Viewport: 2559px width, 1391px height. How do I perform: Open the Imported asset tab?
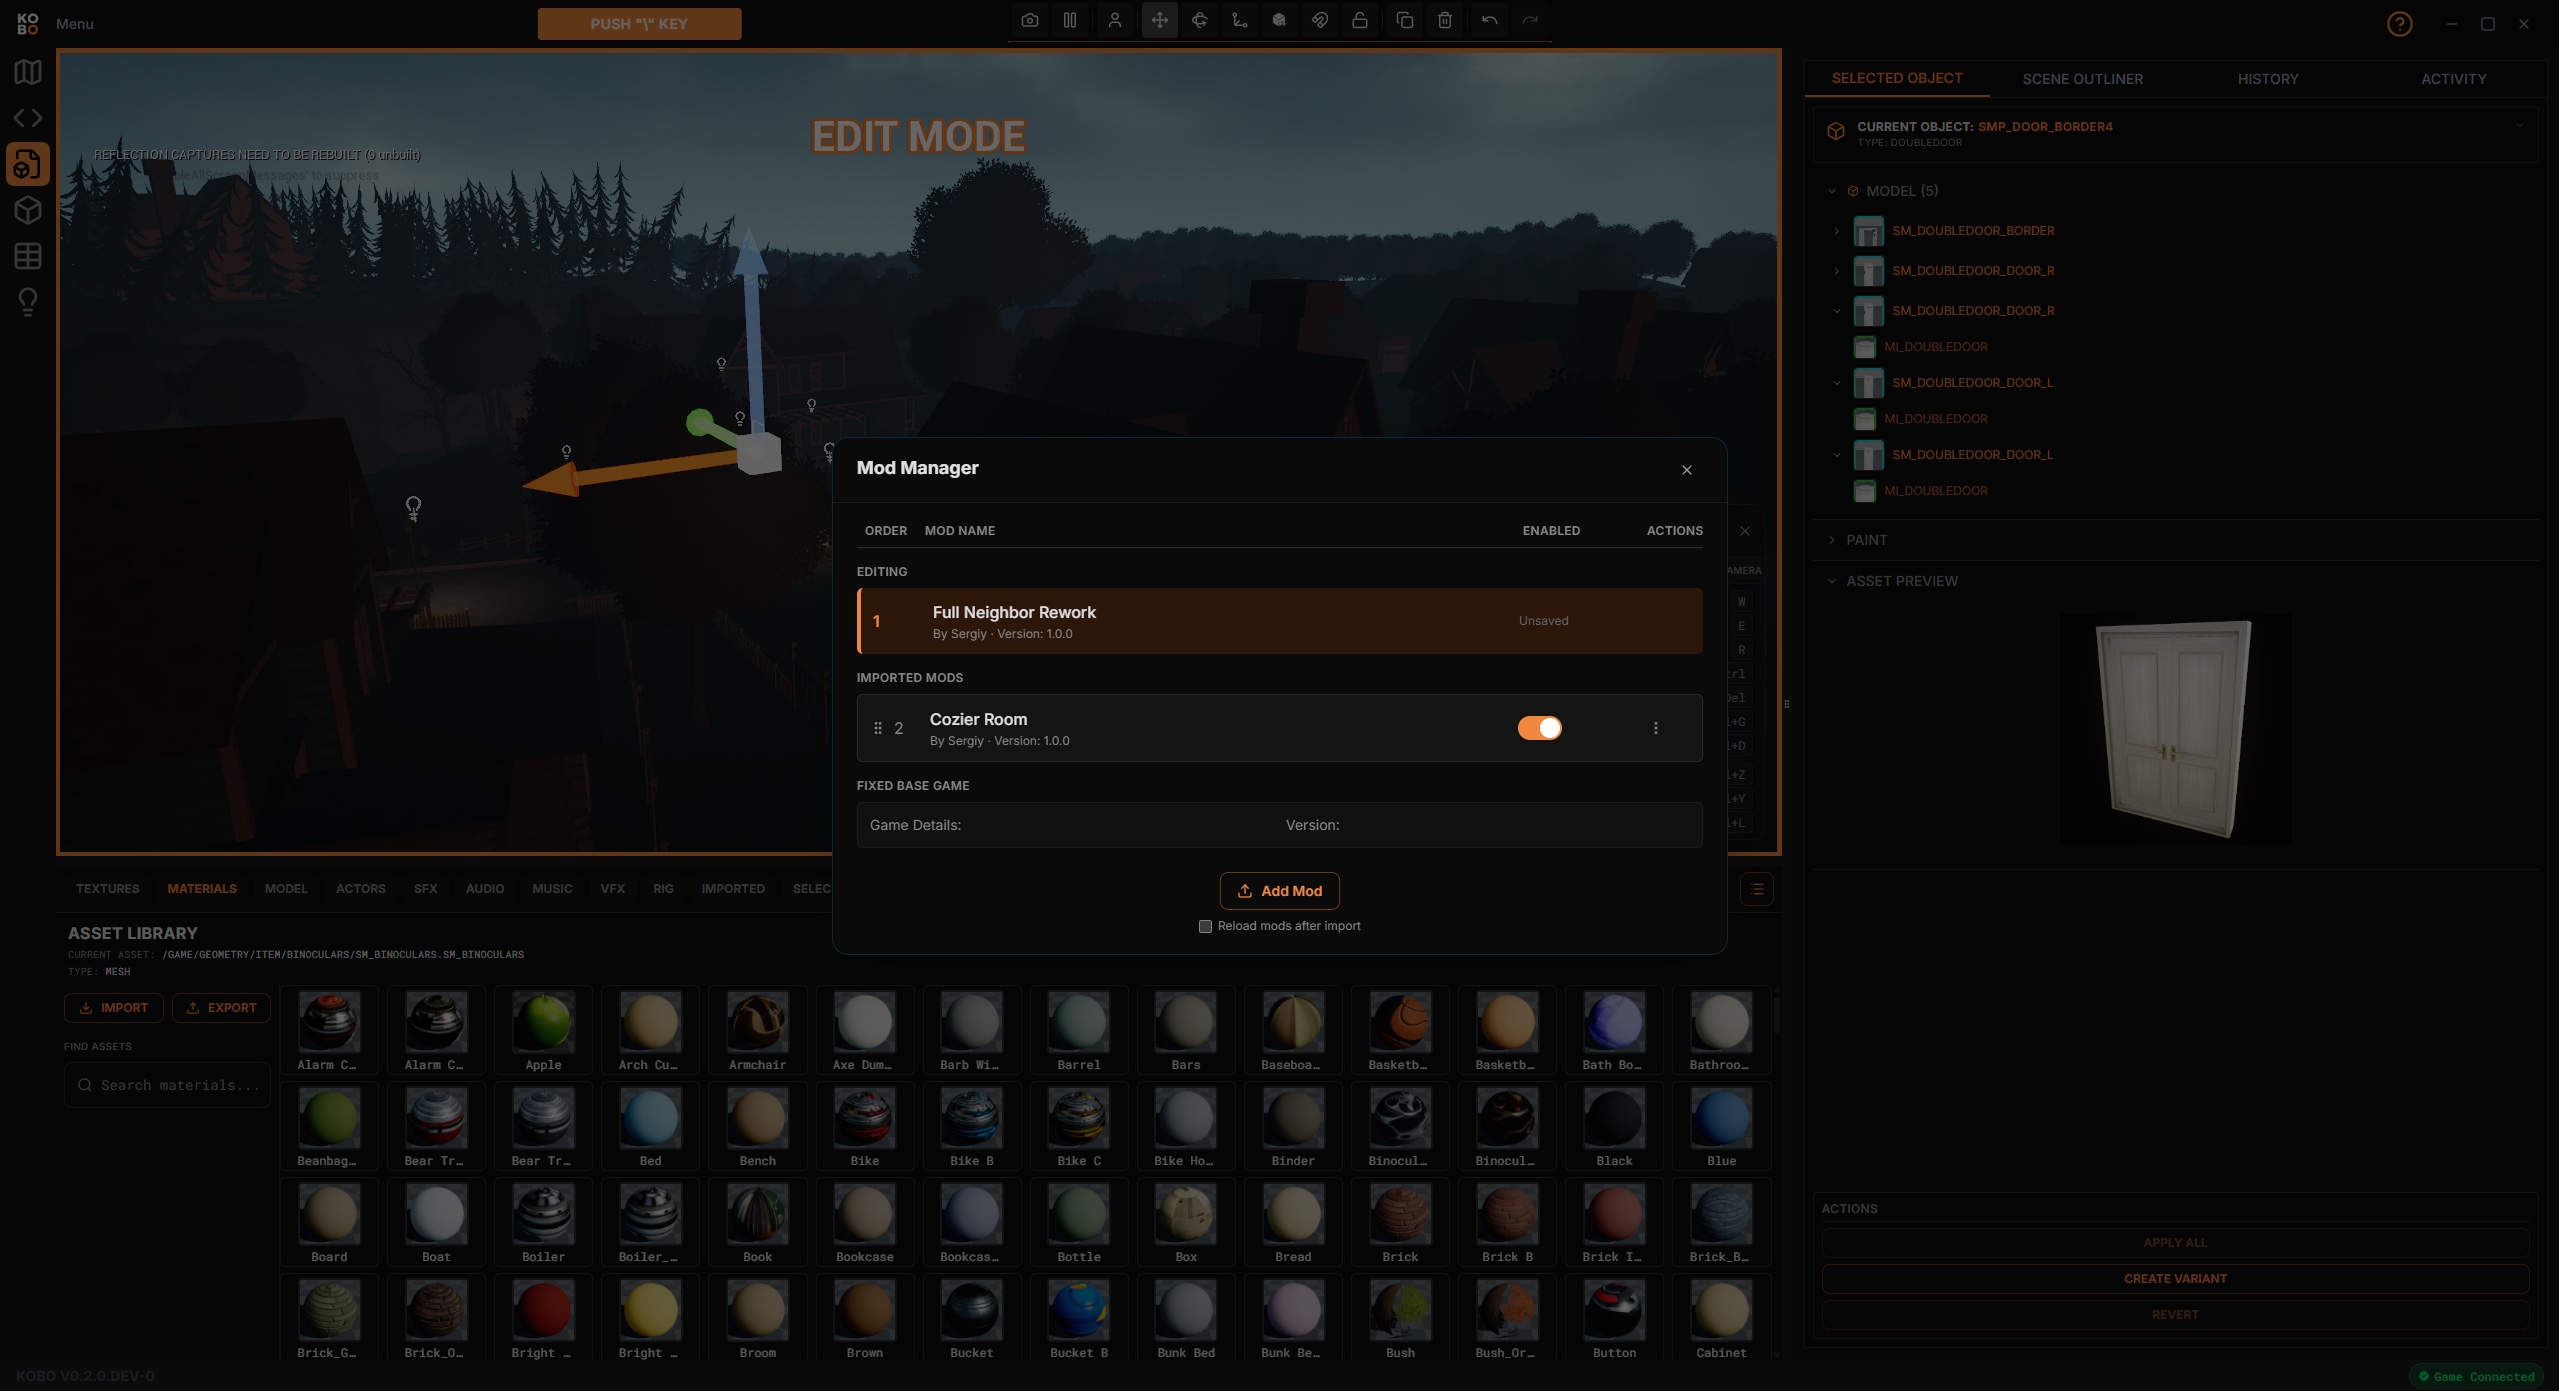pos(733,889)
